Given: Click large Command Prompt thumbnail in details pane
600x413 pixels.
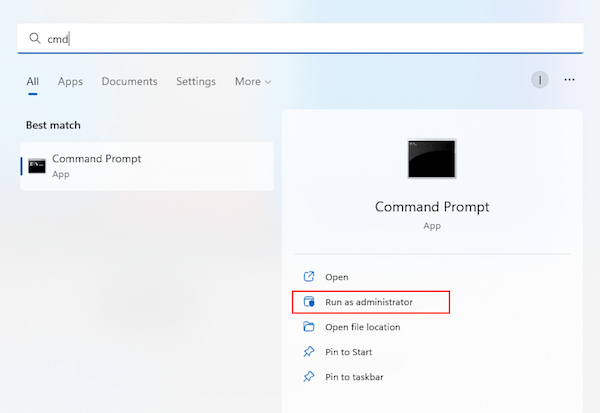Looking at the screenshot, I should tap(432, 159).
